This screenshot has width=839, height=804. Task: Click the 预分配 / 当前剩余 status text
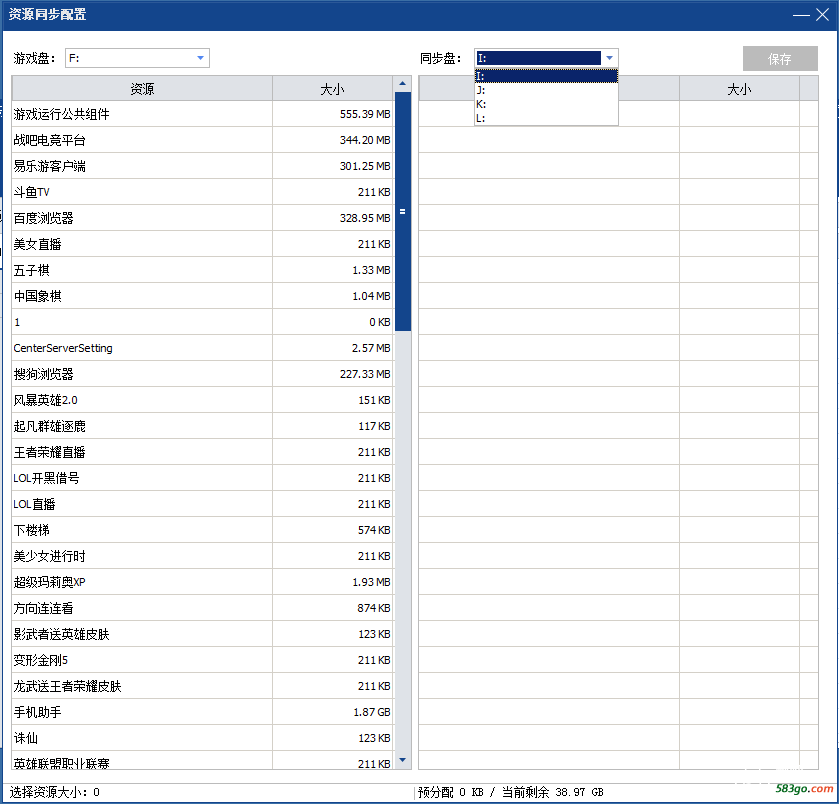click(510, 792)
